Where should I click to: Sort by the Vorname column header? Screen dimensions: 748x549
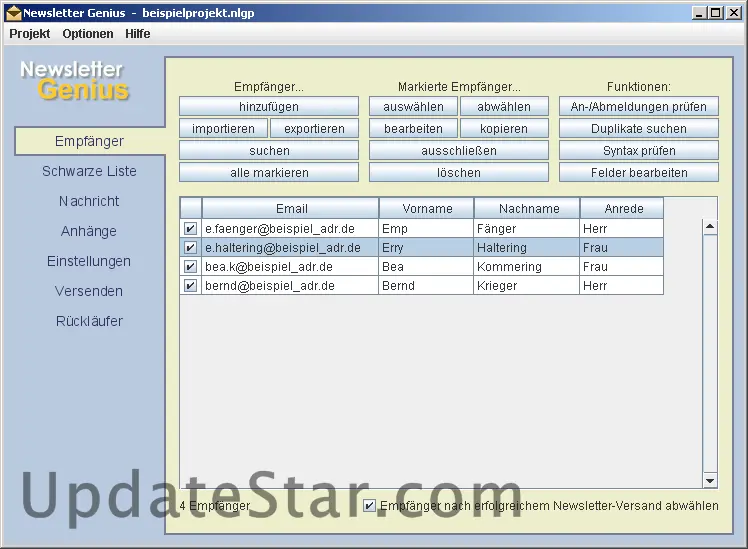(426, 208)
